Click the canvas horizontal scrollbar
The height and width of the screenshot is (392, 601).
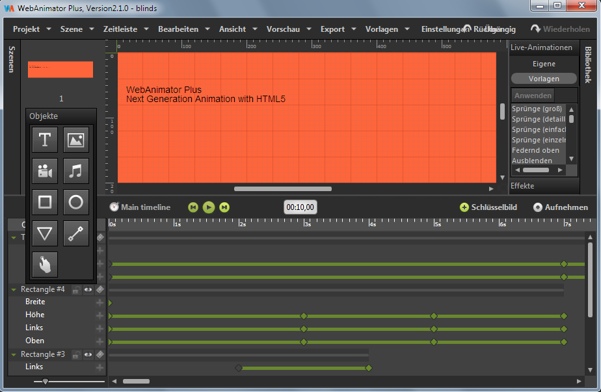pos(283,189)
